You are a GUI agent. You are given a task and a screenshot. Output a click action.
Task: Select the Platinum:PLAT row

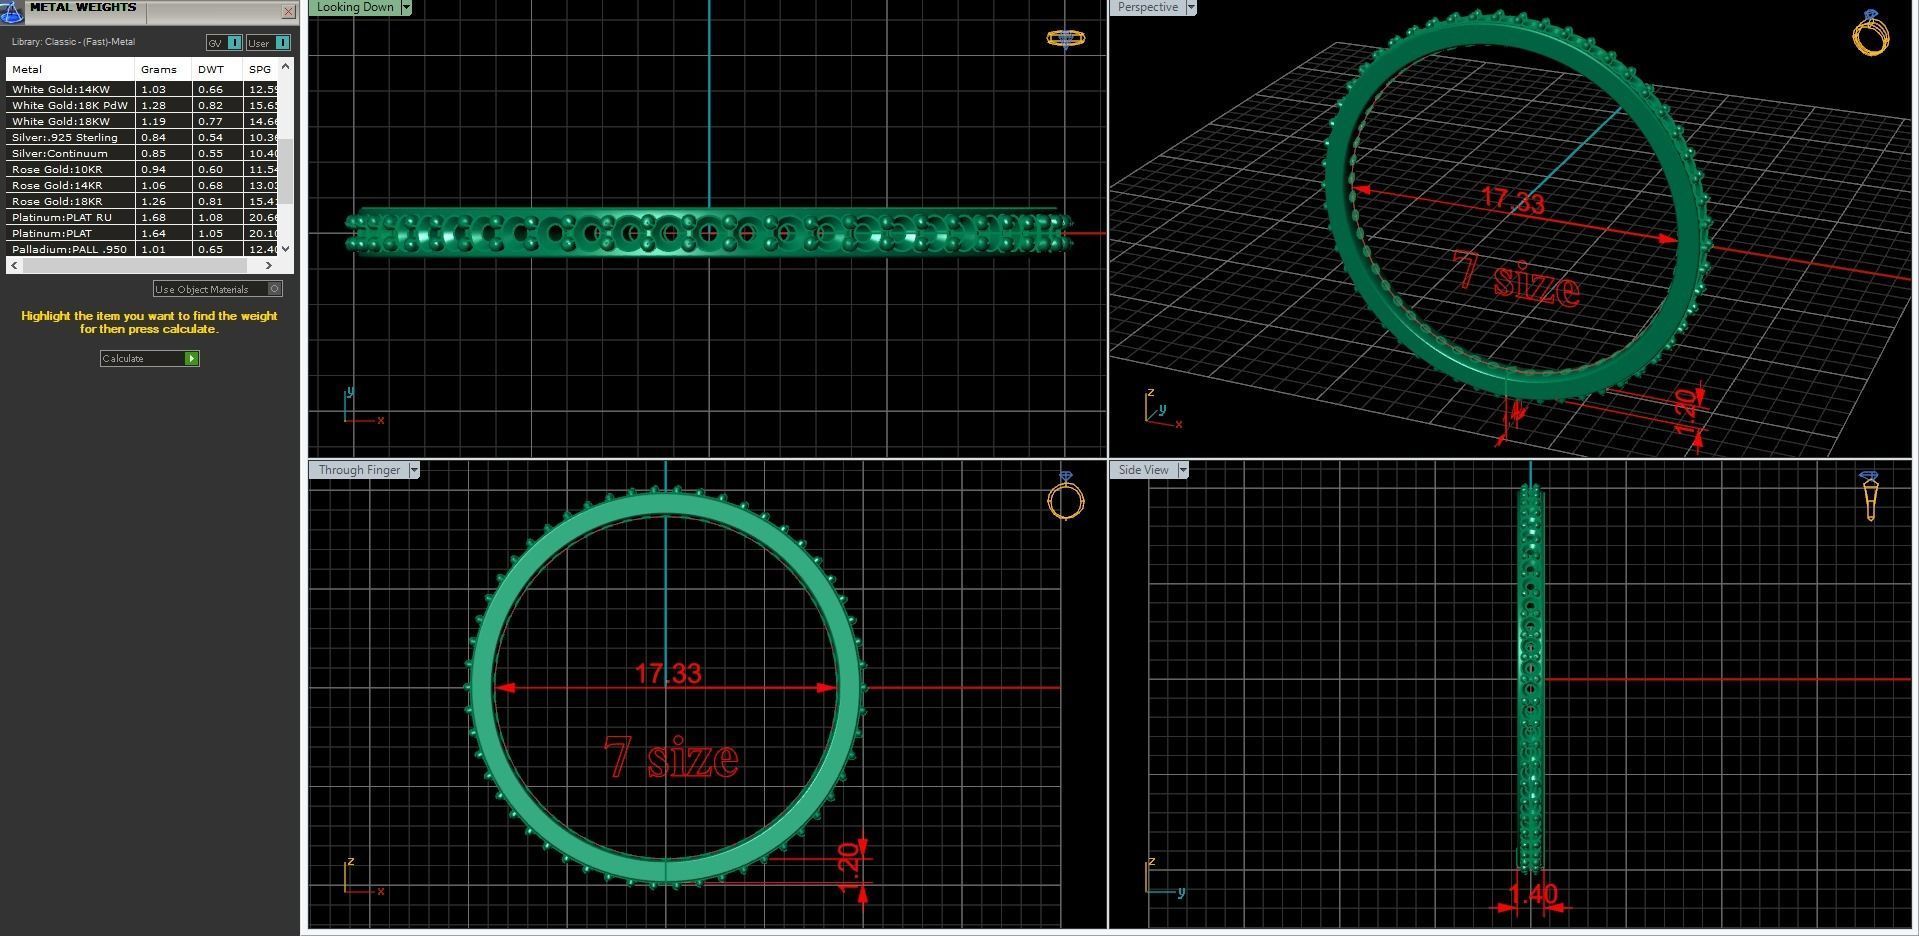[142, 233]
